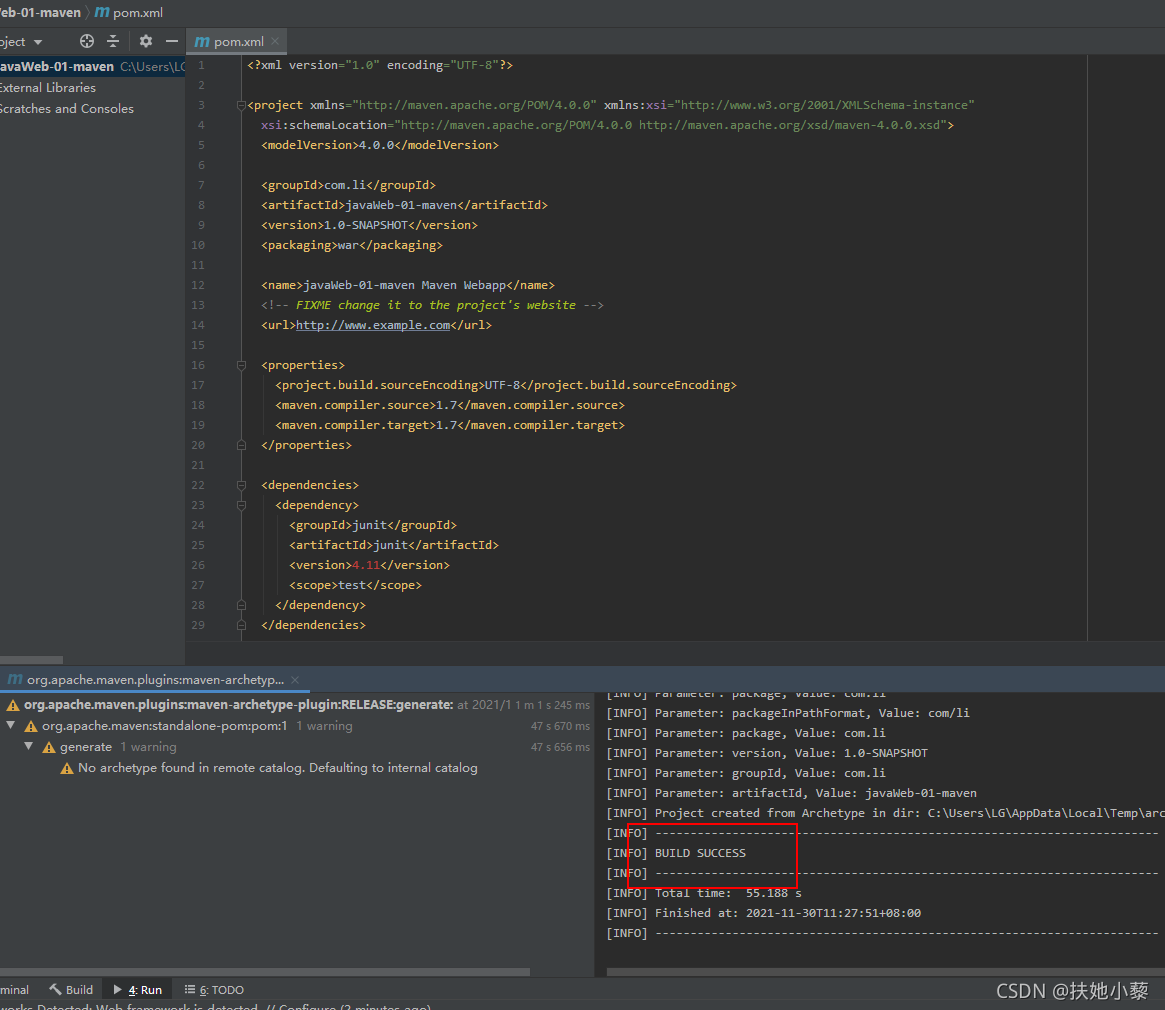The height and width of the screenshot is (1010, 1165).
Task: Fold the dependency block at line 23
Action: [241, 505]
